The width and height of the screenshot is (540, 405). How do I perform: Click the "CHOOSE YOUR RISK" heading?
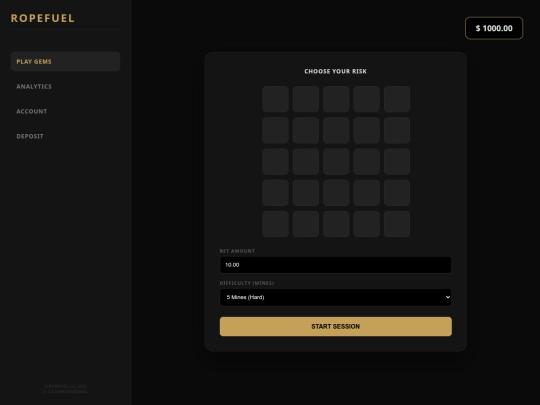click(x=335, y=71)
